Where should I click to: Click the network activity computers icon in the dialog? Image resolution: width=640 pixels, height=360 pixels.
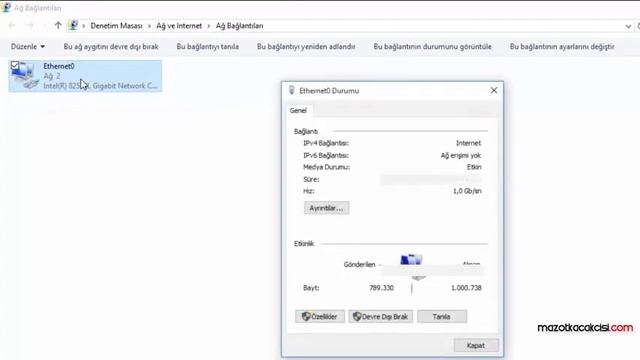tap(411, 260)
